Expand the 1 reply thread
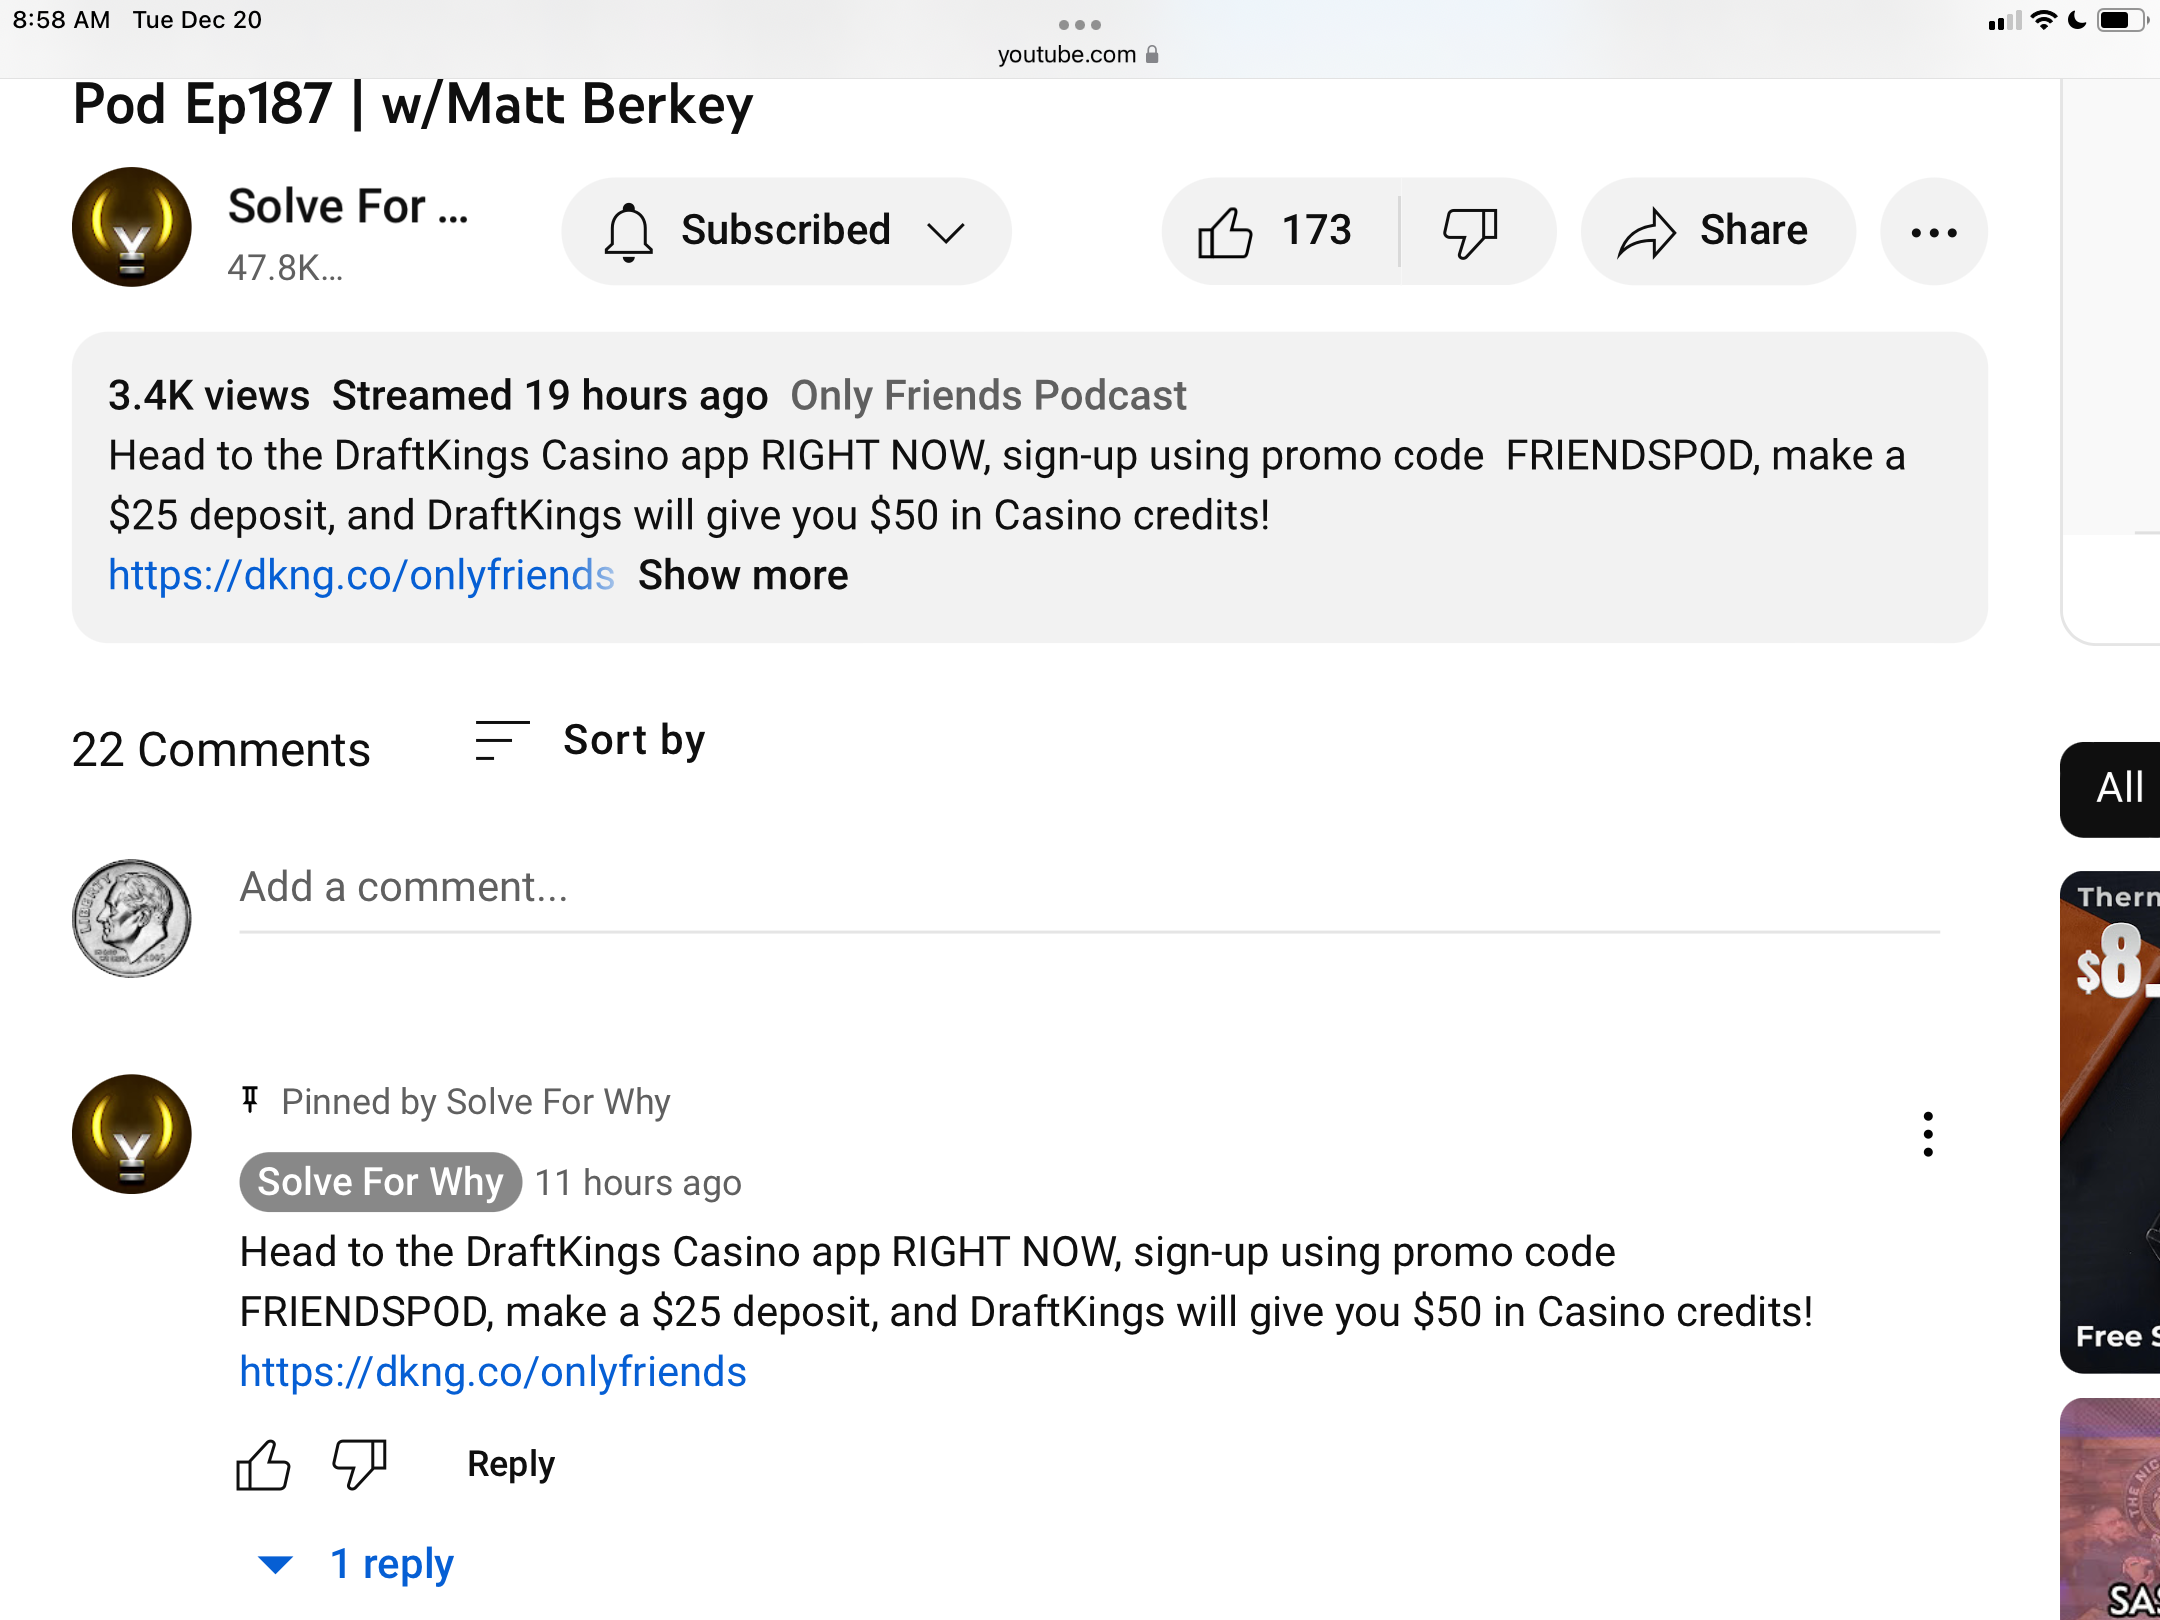The image size is (2160, 1620). click(356, 1564)
